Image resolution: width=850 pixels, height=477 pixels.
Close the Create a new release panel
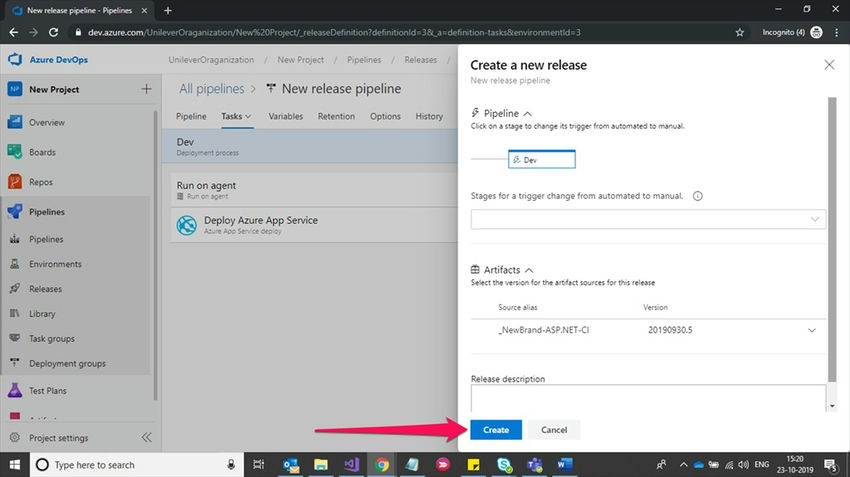(829, 65)
